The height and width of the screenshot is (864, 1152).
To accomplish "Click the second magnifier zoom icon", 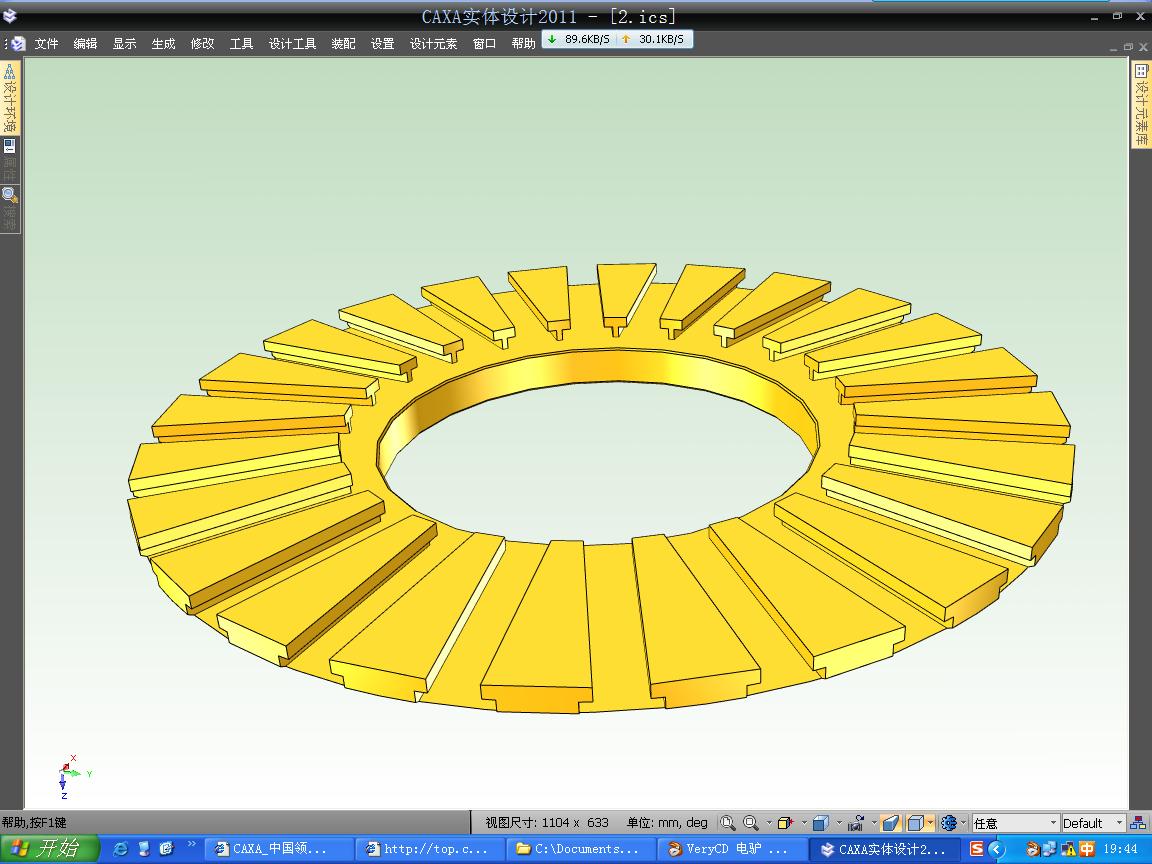I will [x=751, y=823].
